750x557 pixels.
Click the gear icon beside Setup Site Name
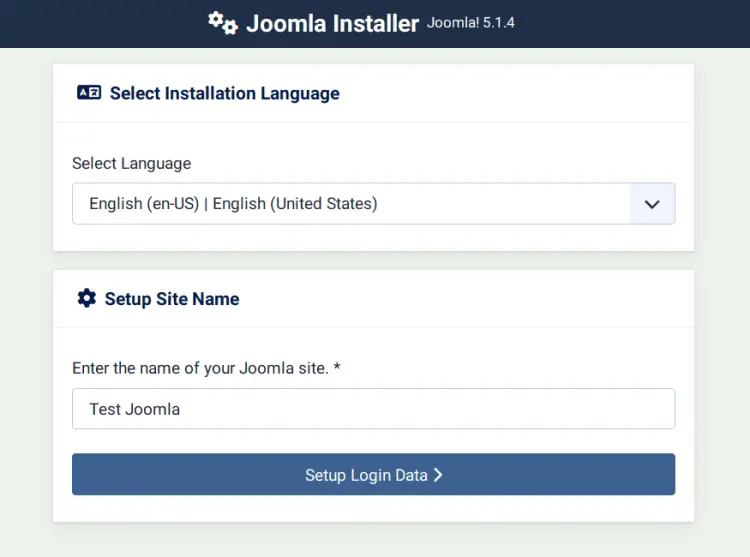[x=87, y=298]
